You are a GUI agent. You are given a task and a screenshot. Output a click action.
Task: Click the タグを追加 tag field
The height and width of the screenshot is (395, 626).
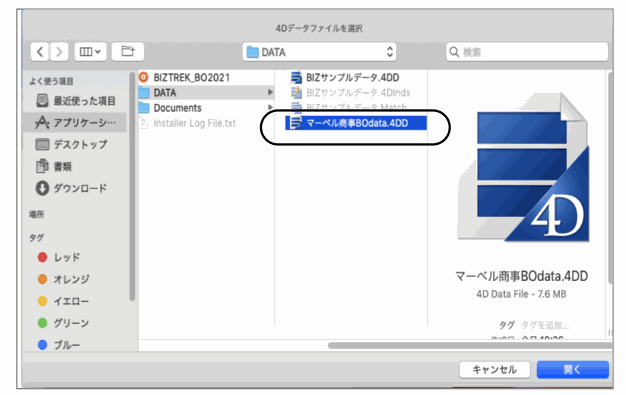click(545, 325)
